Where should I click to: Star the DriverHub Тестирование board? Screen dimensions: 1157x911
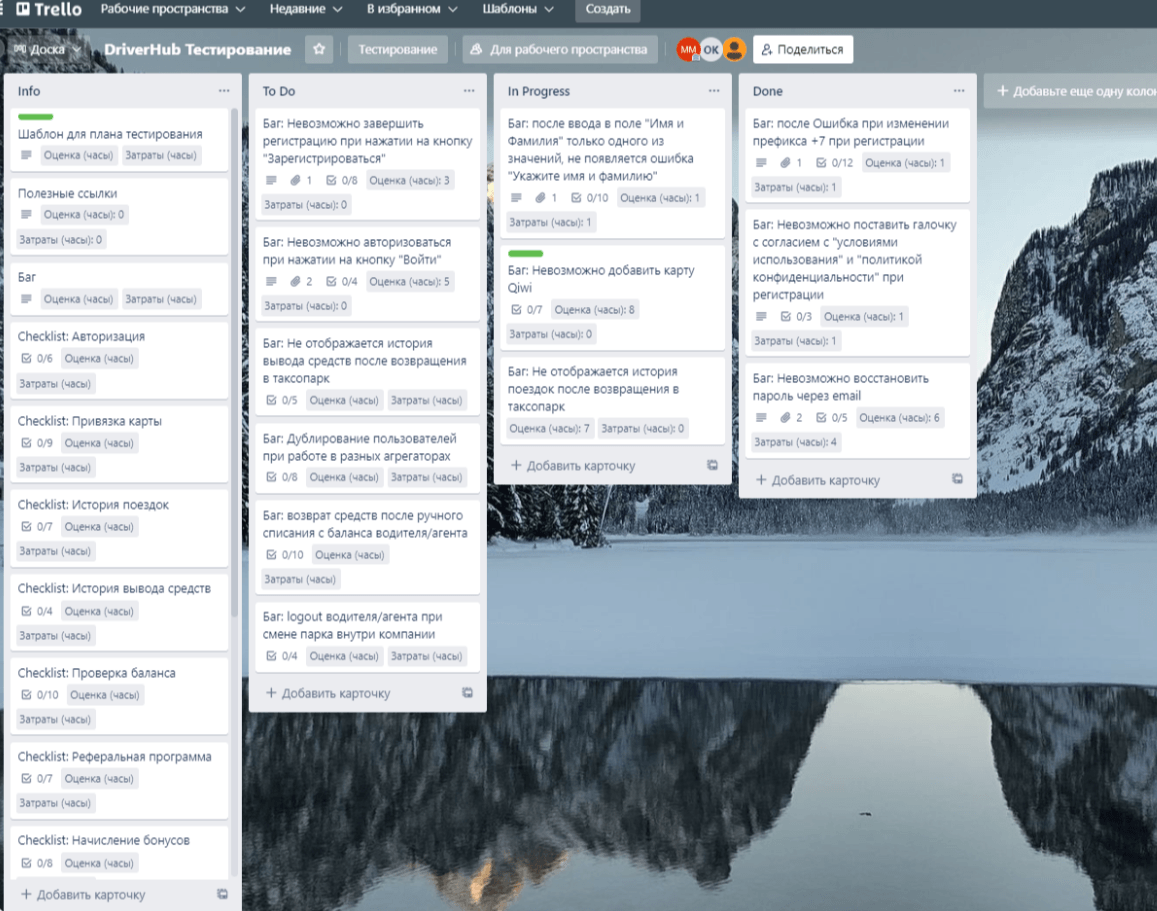[x=319, y=49]
